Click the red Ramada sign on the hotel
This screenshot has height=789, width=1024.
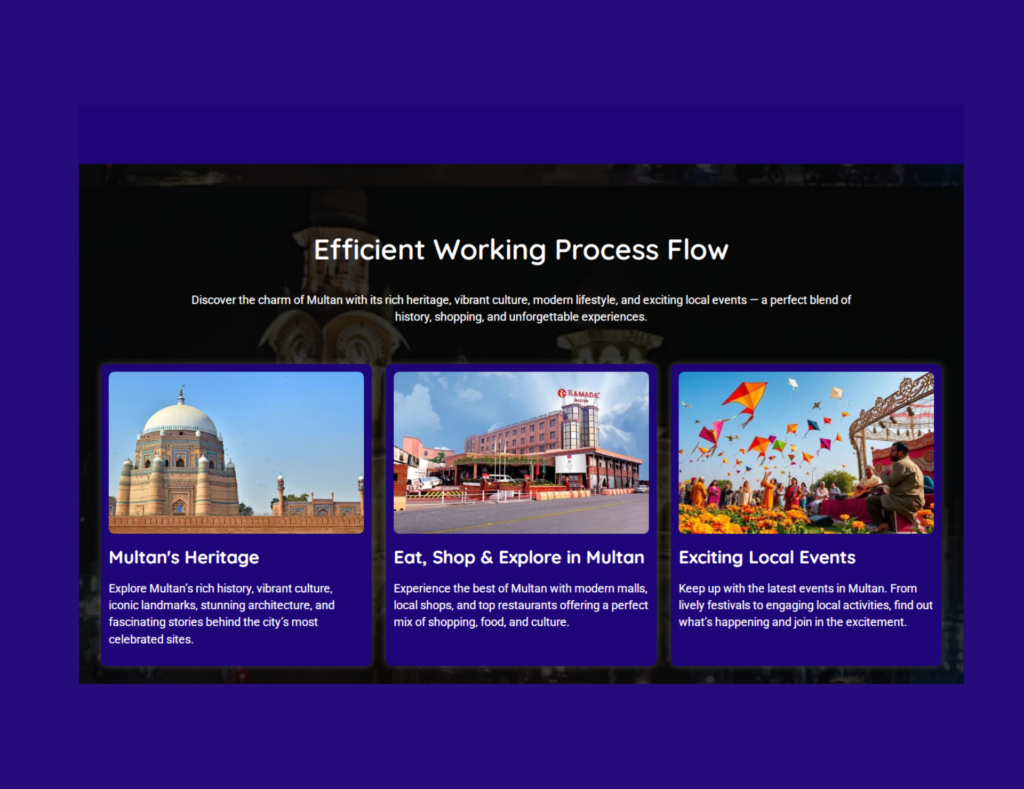(x=579, y=395)
